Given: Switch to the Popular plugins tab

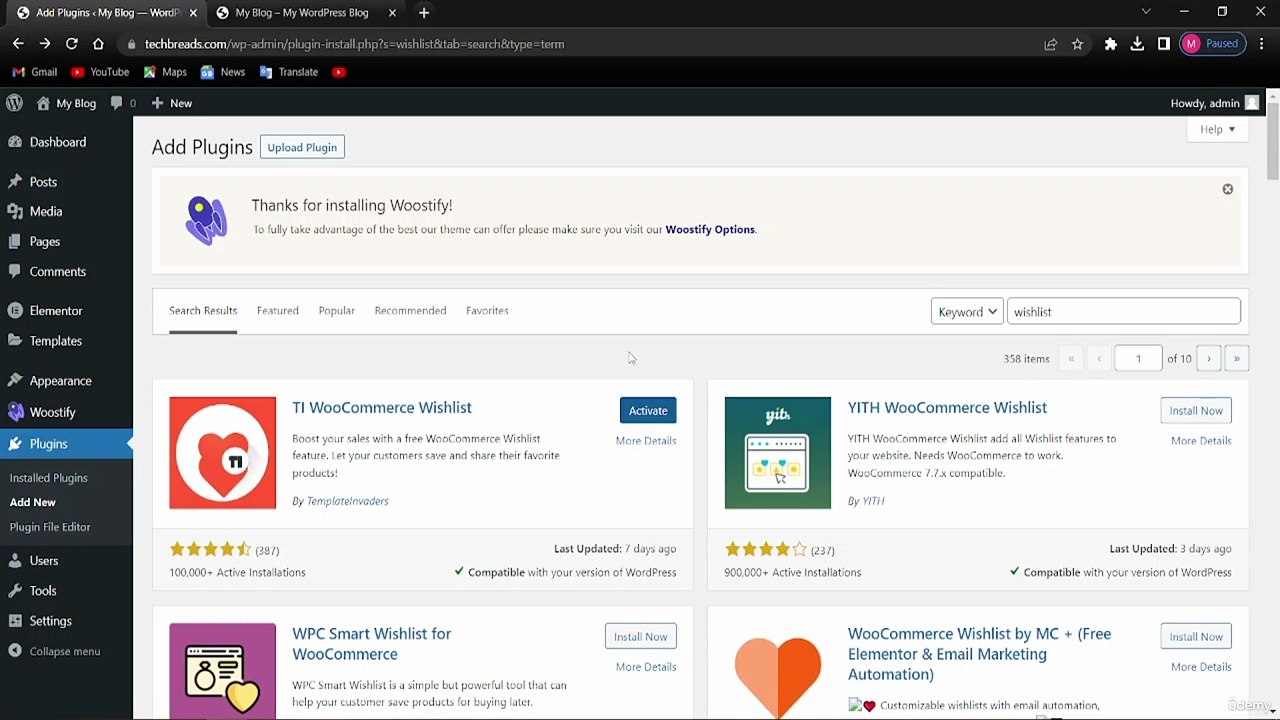Looking at the screenshot, I should point(336,311).
